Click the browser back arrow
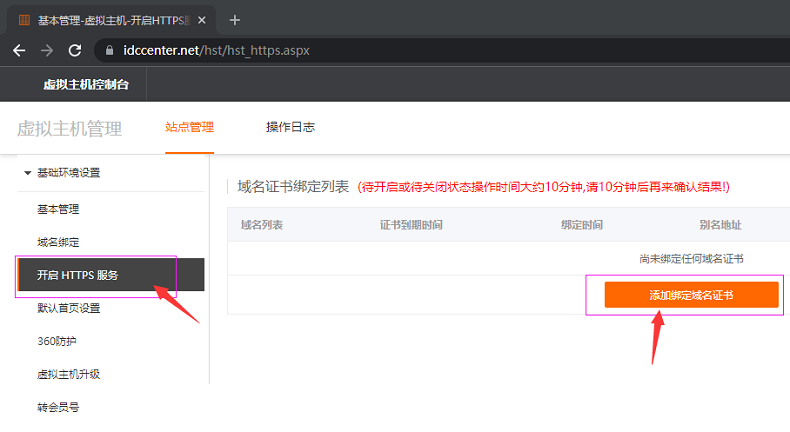The width and height of the screenshot is (790, 432). click(19, 50)
